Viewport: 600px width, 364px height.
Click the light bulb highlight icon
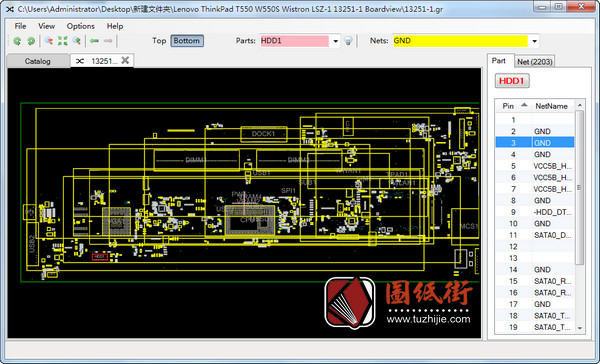click(x=348, y=41)
